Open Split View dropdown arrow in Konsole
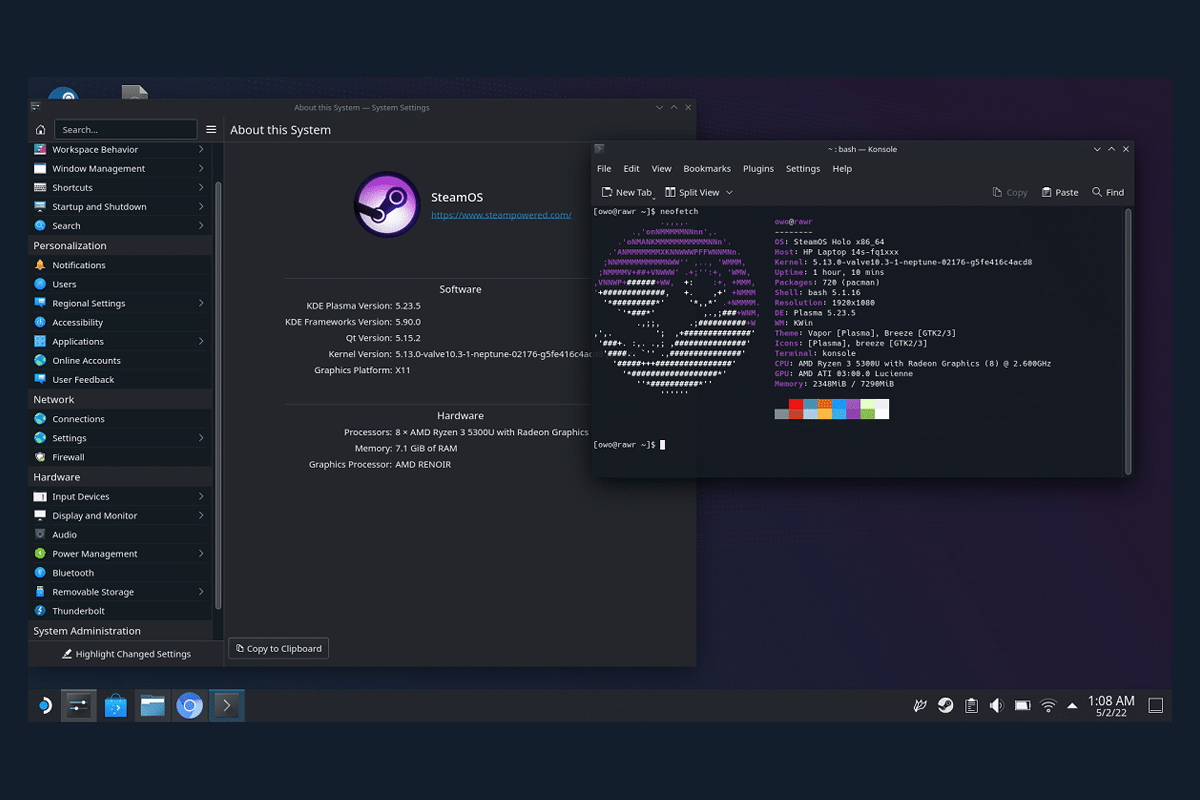The height and width of the screenshot is (800, 1200). point(729,192)
